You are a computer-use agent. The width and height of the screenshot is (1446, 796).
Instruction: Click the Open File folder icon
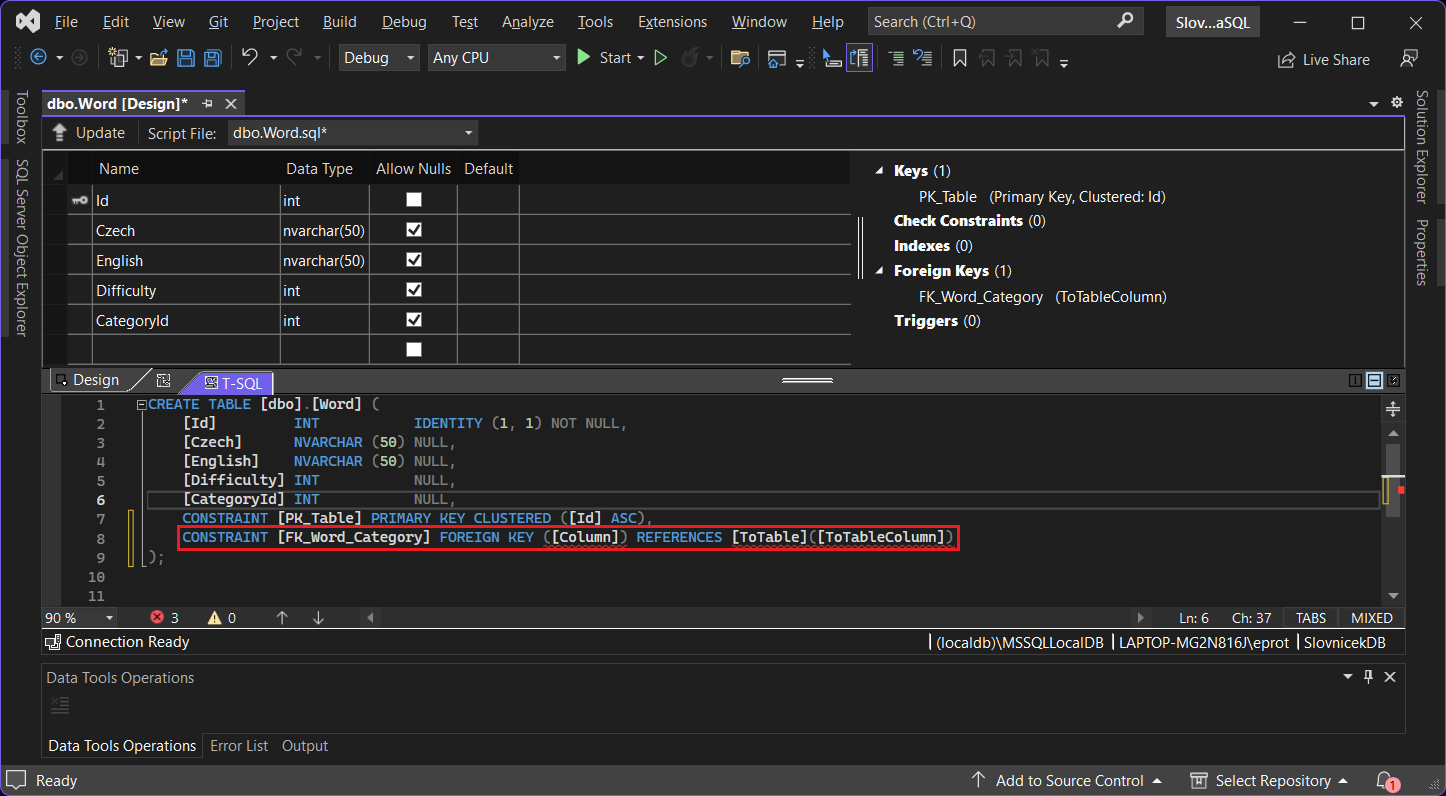[x=158, y=58]
